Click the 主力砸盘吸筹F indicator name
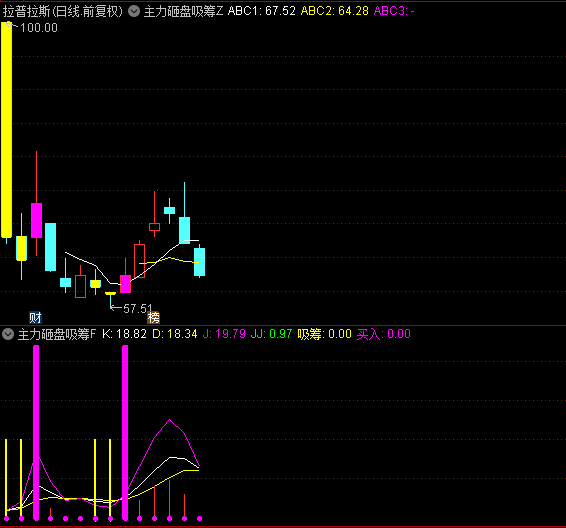The image size is (566, 528). pos(57,334)
